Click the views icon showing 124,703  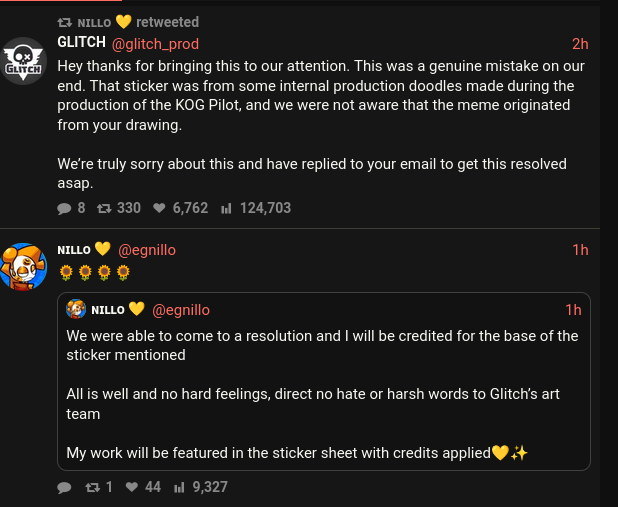(226, 208)
